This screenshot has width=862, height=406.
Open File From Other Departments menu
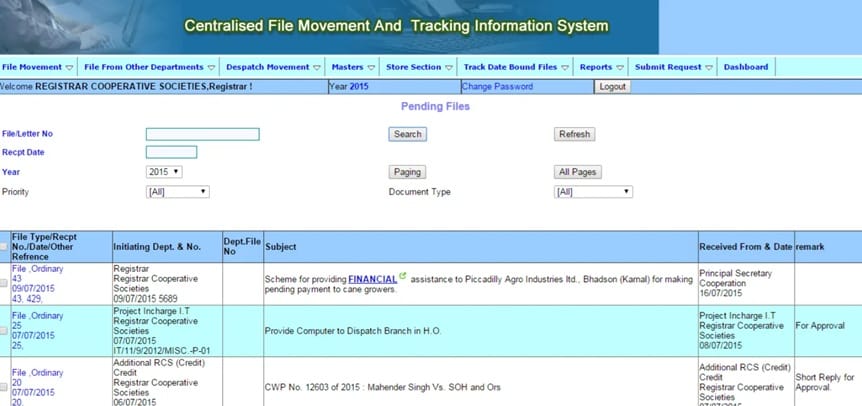[149, 67]
